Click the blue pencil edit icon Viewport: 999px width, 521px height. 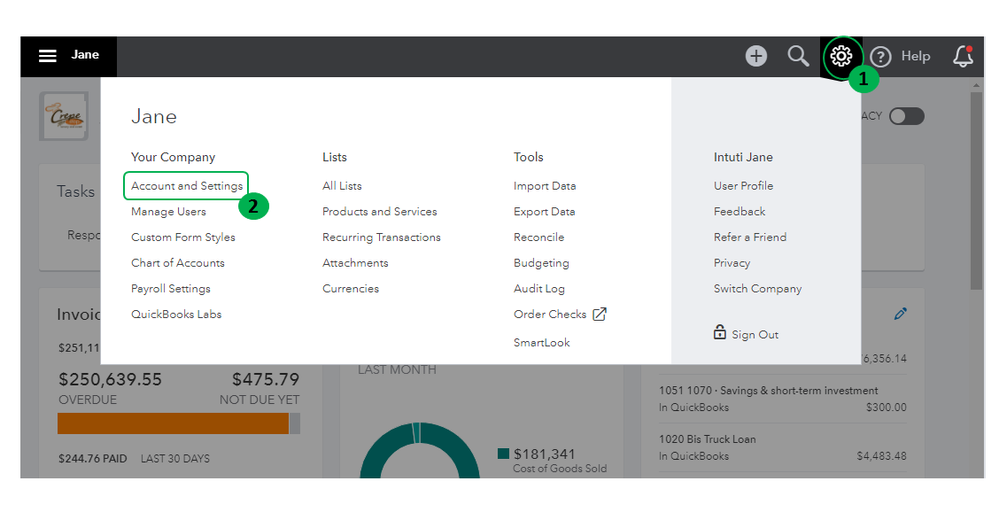(900, 313)
